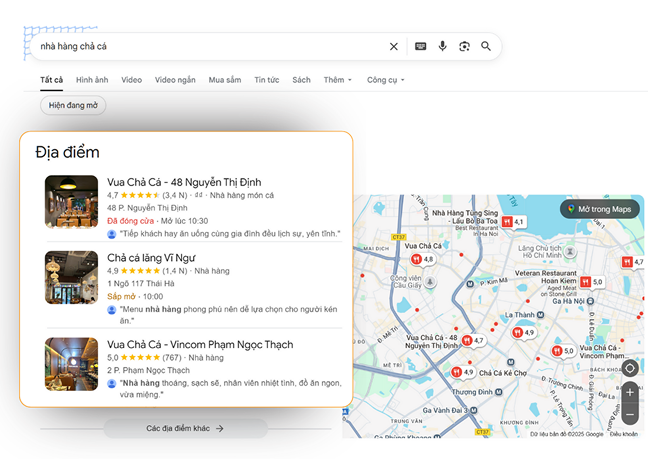This screenshot has width=648, height=469.
Task: Click the Địa điểm heading
Action: [67, 152]
